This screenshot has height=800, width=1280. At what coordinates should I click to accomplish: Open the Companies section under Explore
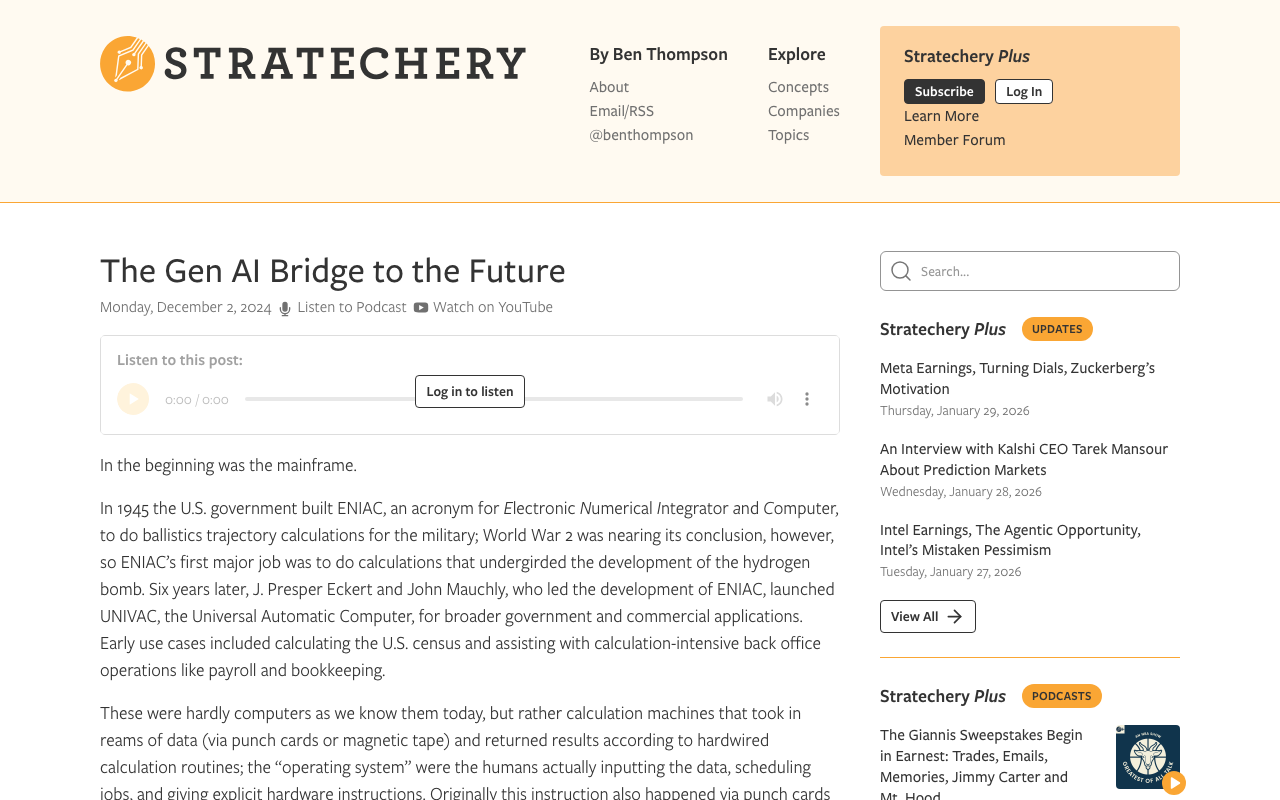803,110
